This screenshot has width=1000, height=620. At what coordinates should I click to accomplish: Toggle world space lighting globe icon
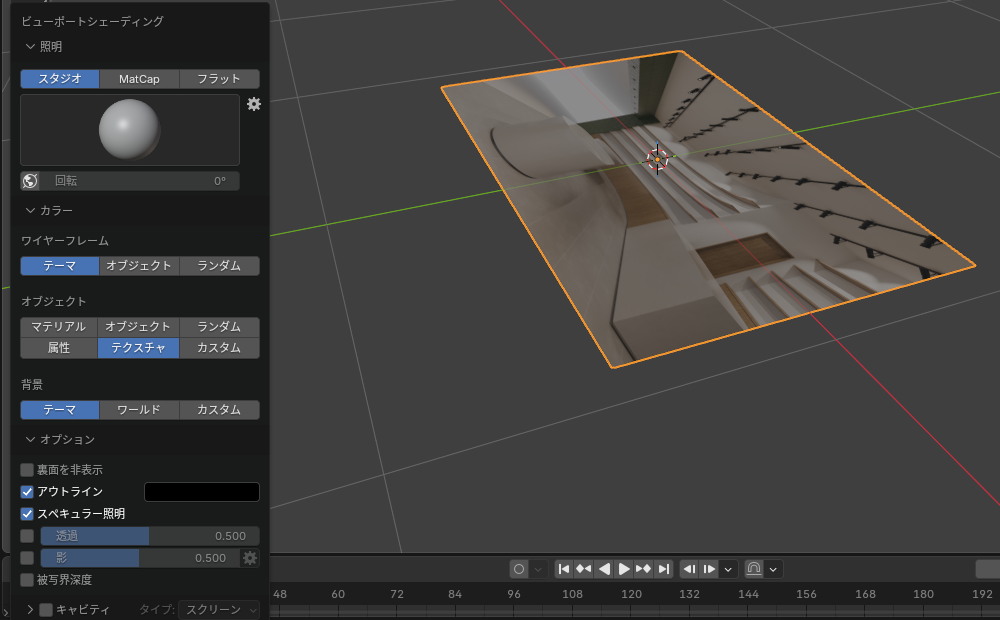coord(30,181)
